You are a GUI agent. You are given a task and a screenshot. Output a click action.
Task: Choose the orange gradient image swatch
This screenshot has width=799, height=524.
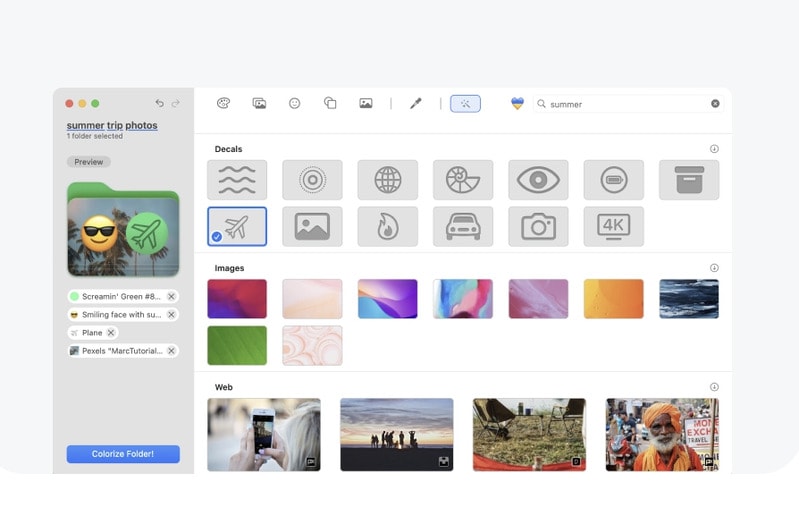(613, 299)
